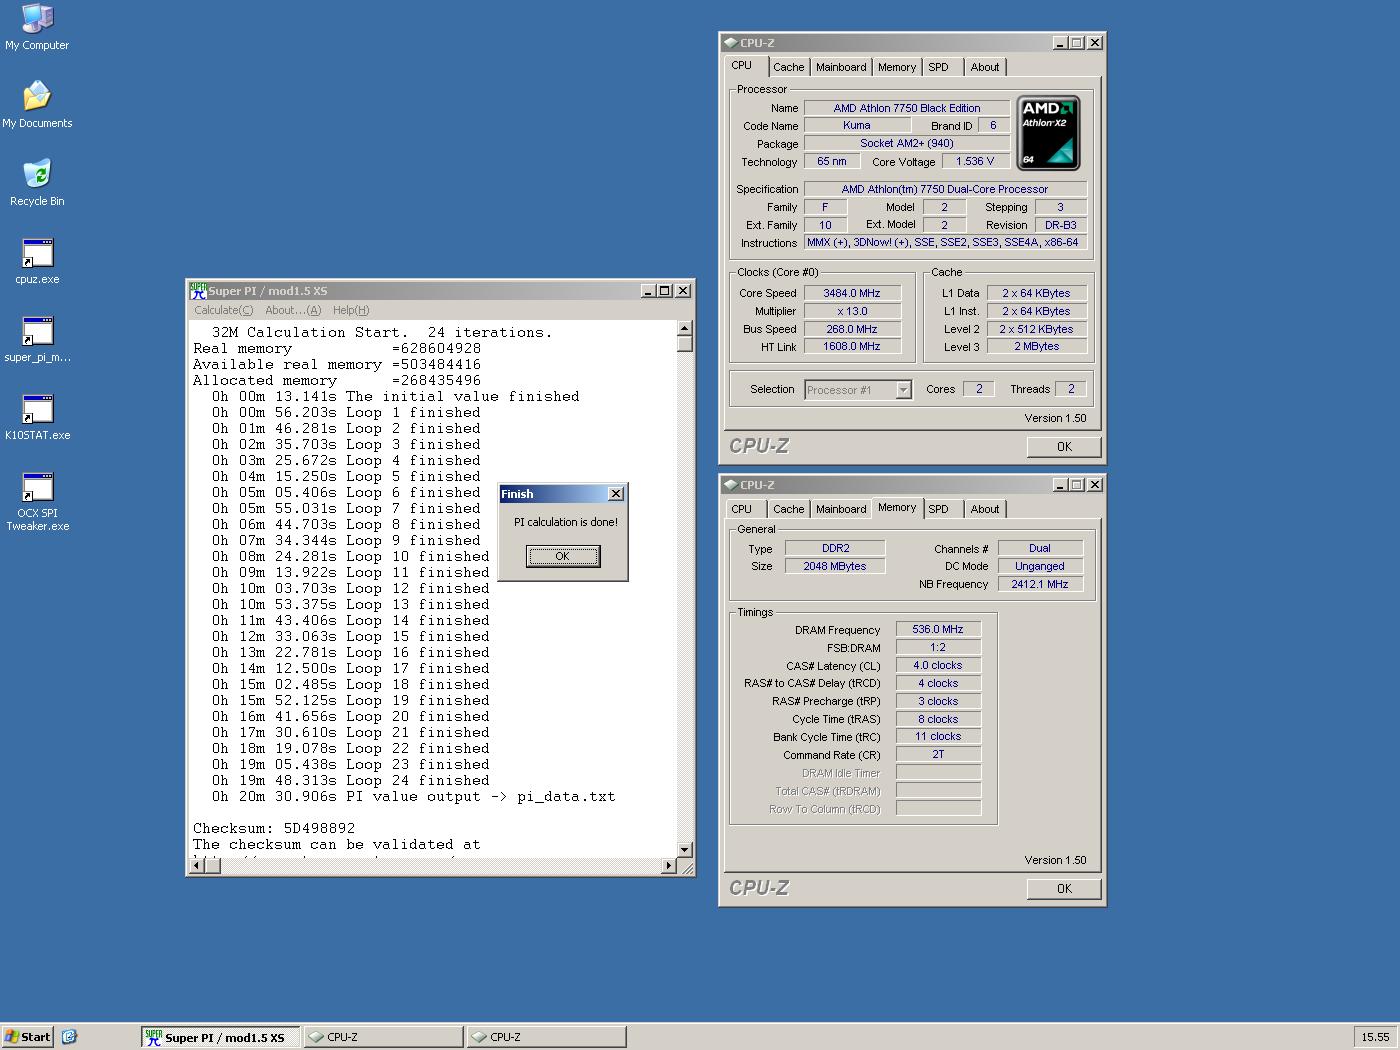
Task: Click the NB Frequency 2412.1 MHz field
Action: [x=1040, y=584]
